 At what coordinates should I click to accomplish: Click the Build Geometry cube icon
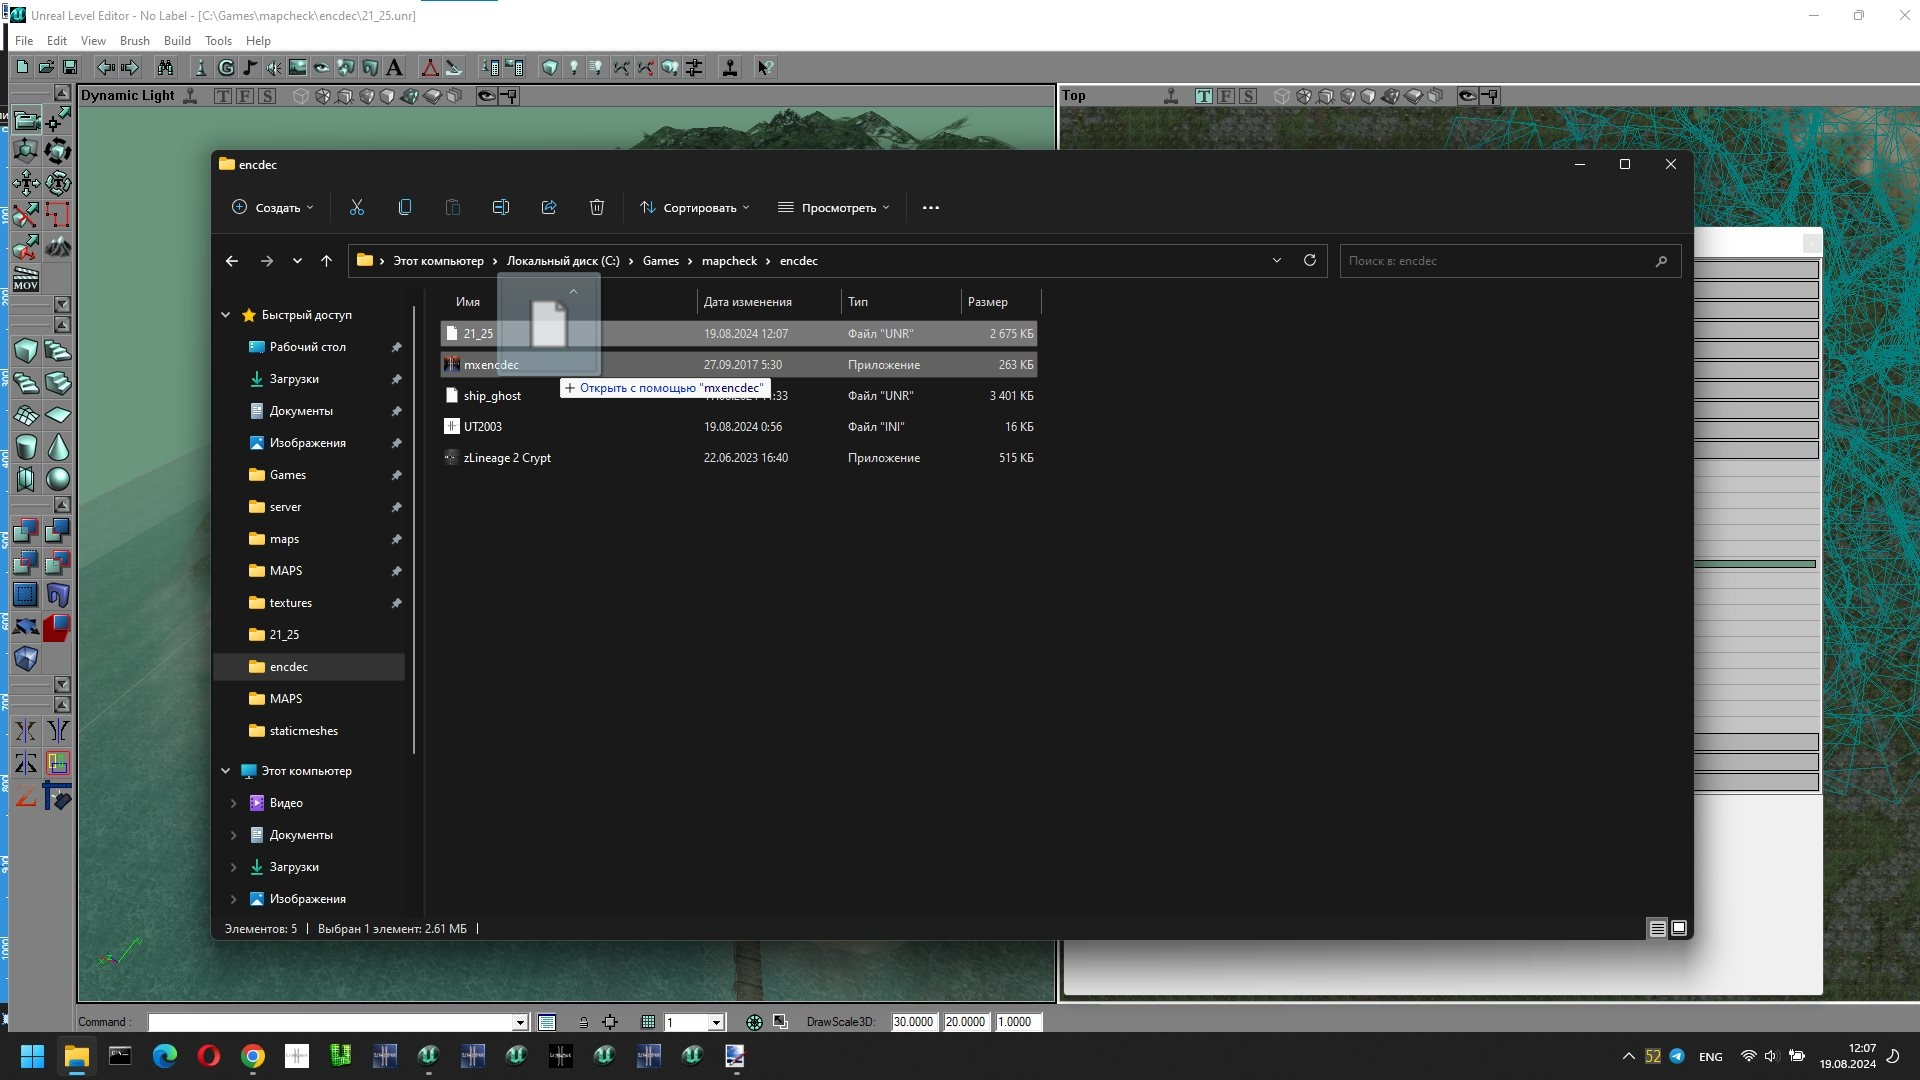[x=550, y=67]
